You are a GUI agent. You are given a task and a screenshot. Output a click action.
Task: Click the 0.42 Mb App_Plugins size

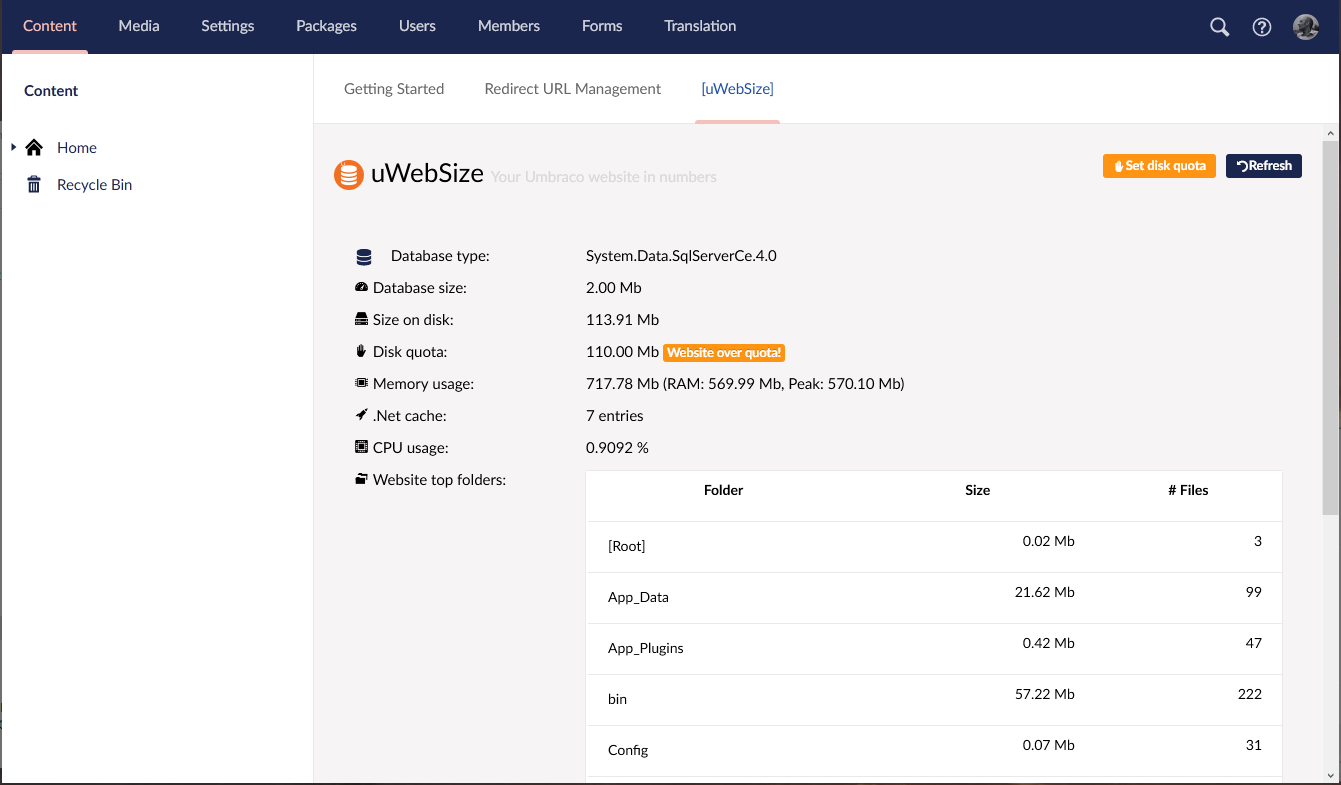pos(1048,643)
